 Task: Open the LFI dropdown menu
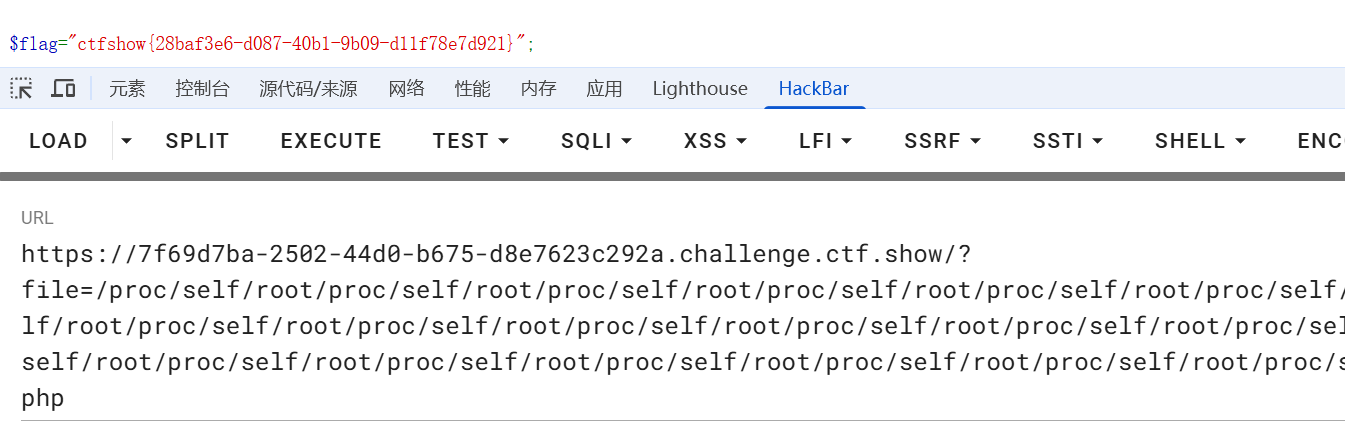tap(826, 141)
